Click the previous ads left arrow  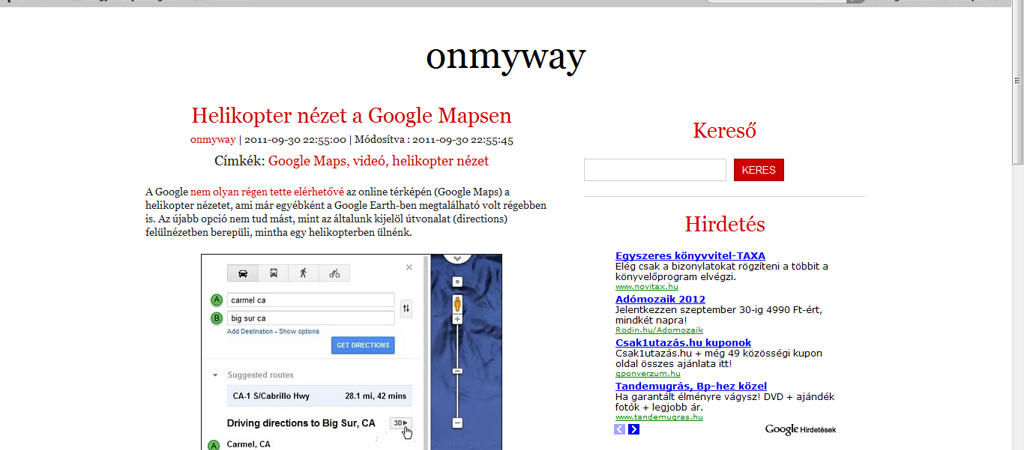[x=620, y=429]
